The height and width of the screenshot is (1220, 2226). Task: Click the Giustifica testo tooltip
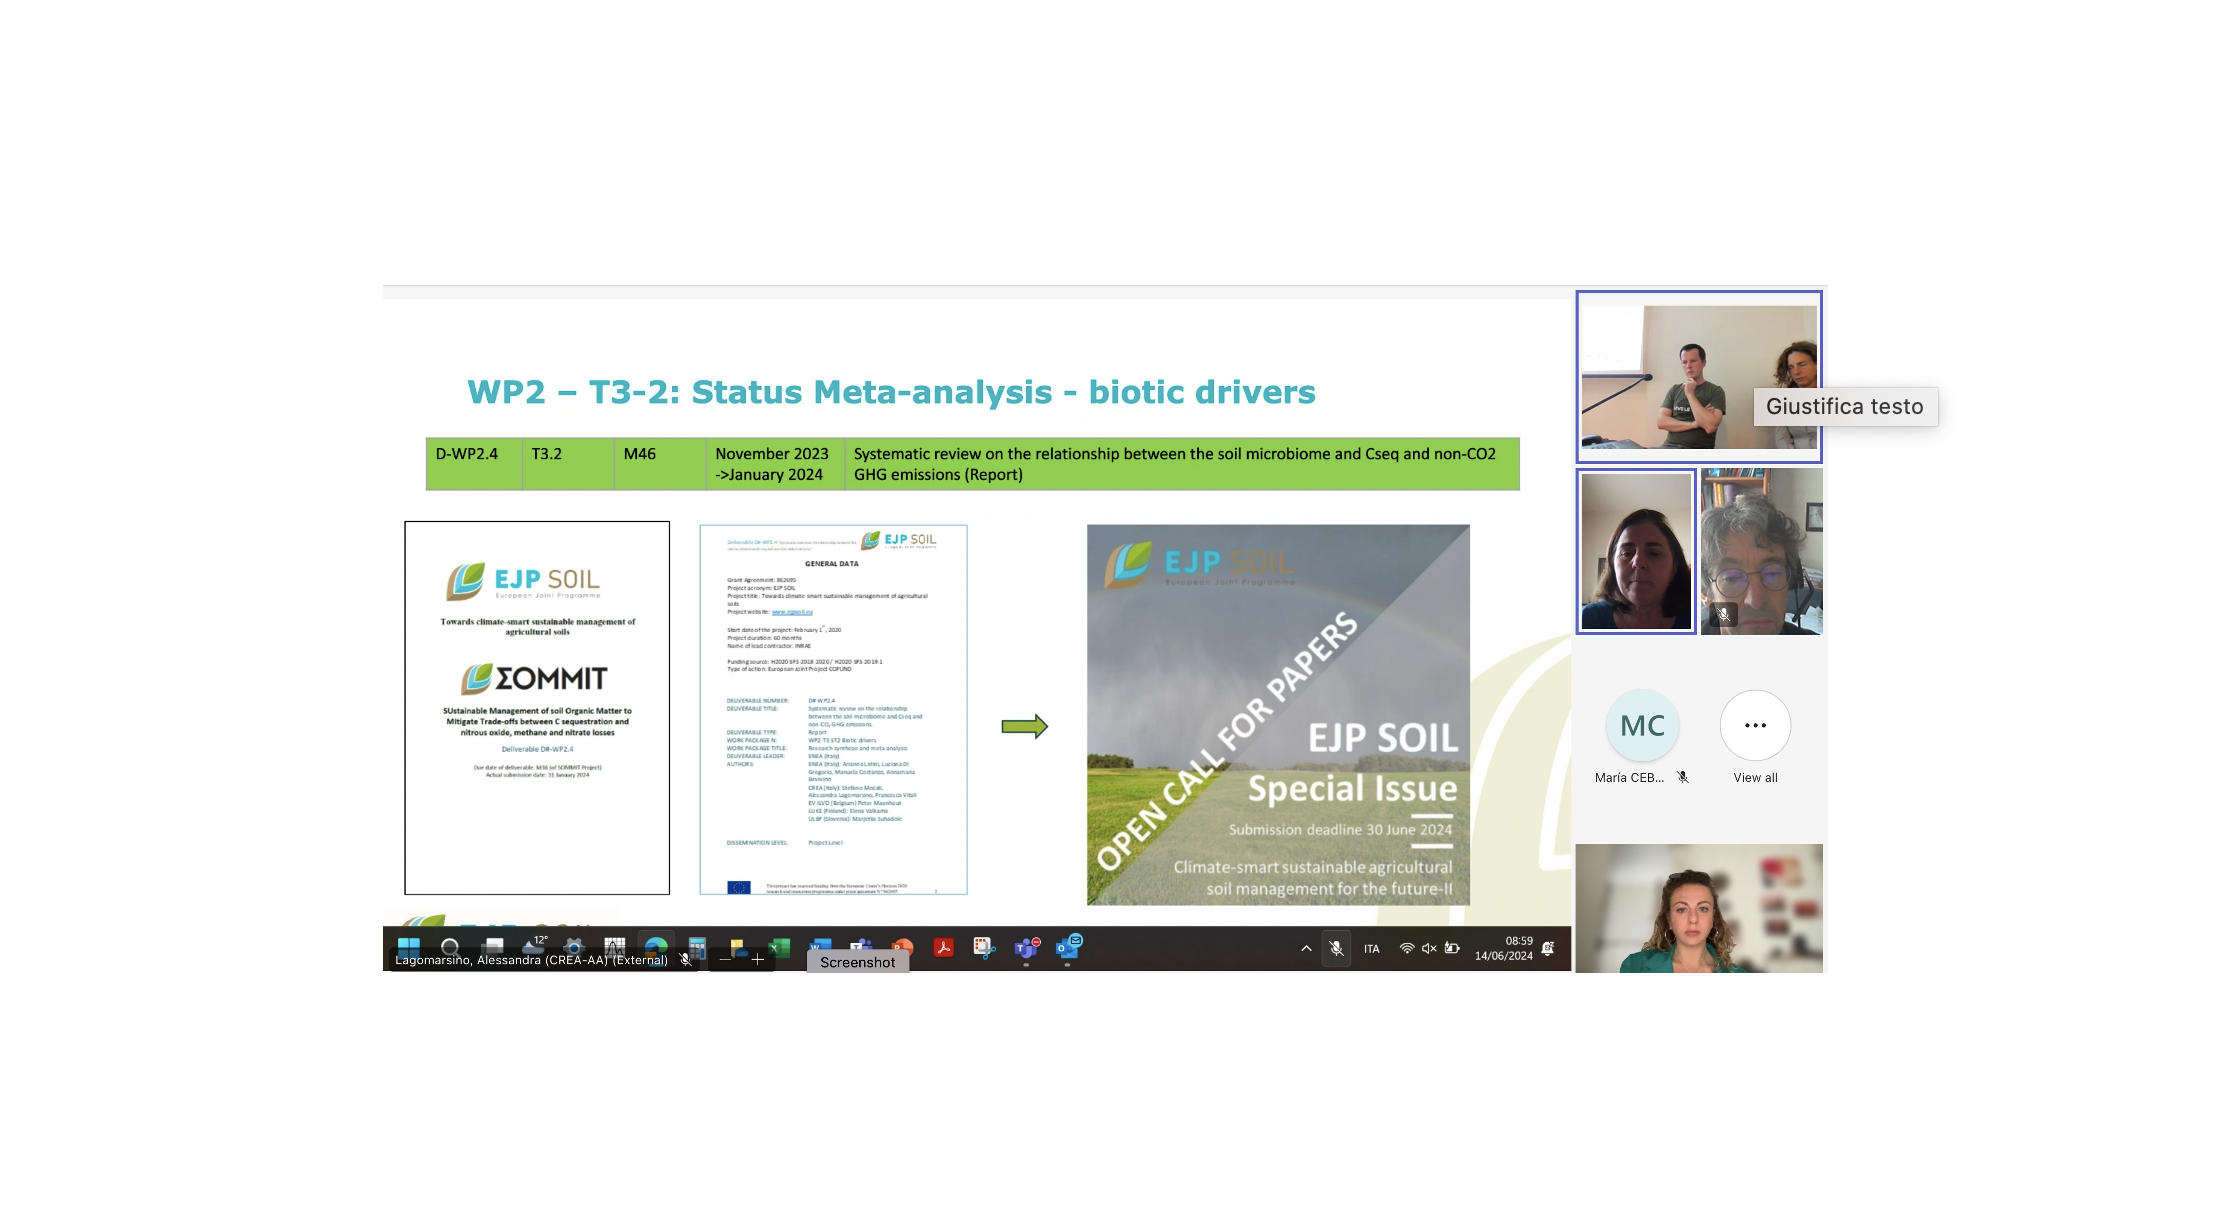pyautogui.click(x=1845, y=407)
